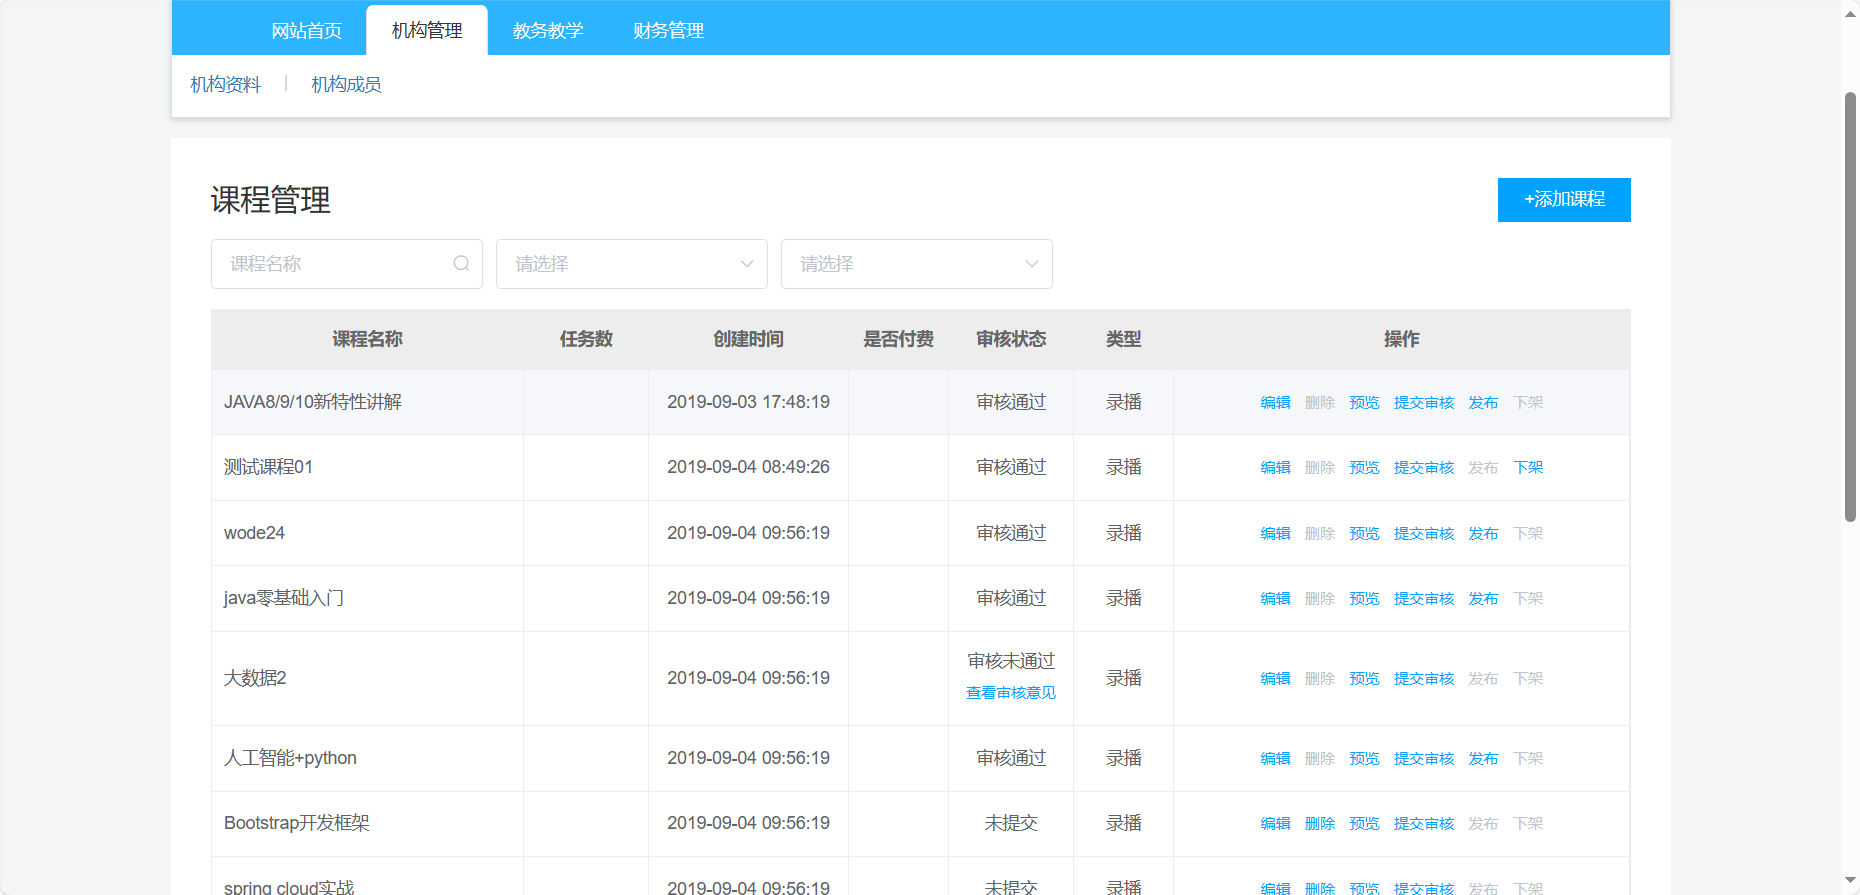
Task: Click the 审核未通过 status text
Action: point(1011,661)
